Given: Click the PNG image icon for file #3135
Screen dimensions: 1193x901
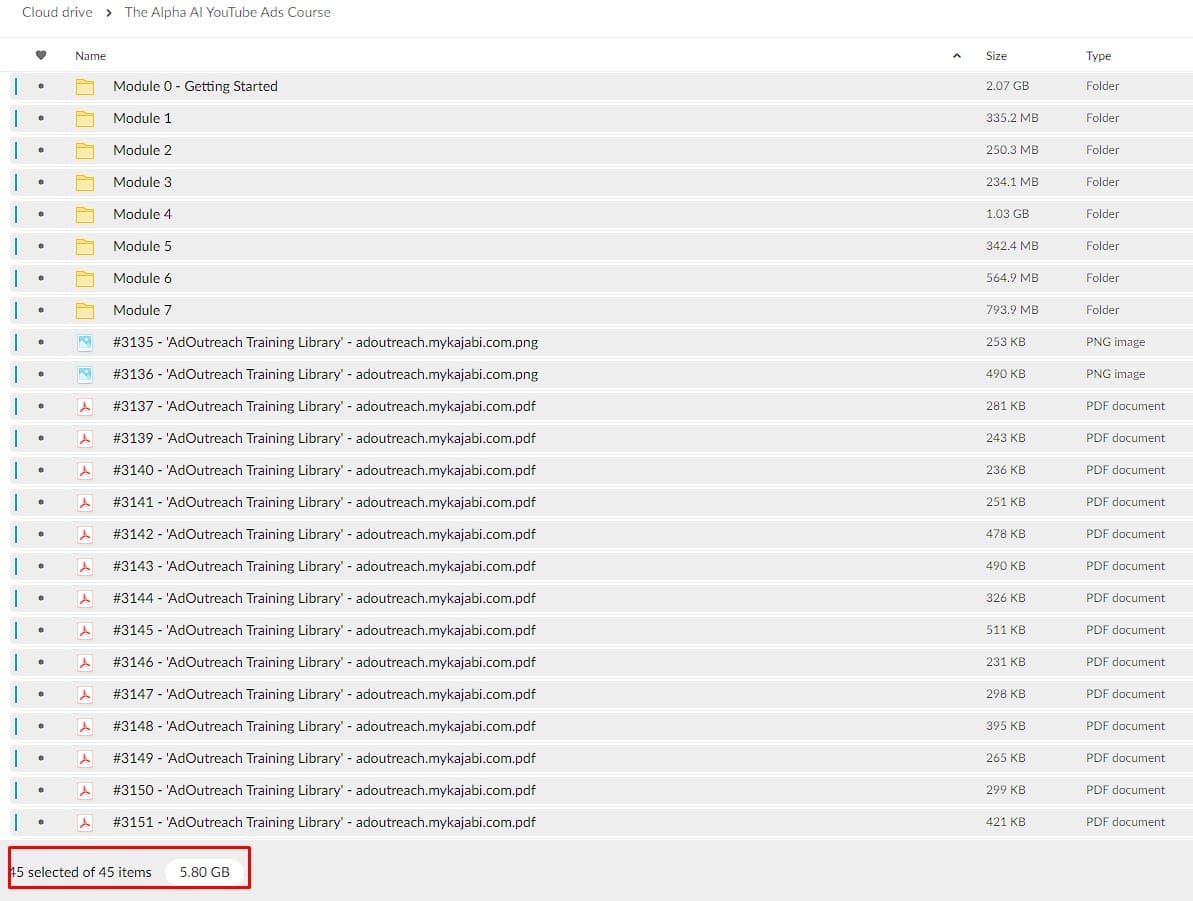Looking at the screenshot, I should point(85,342).
